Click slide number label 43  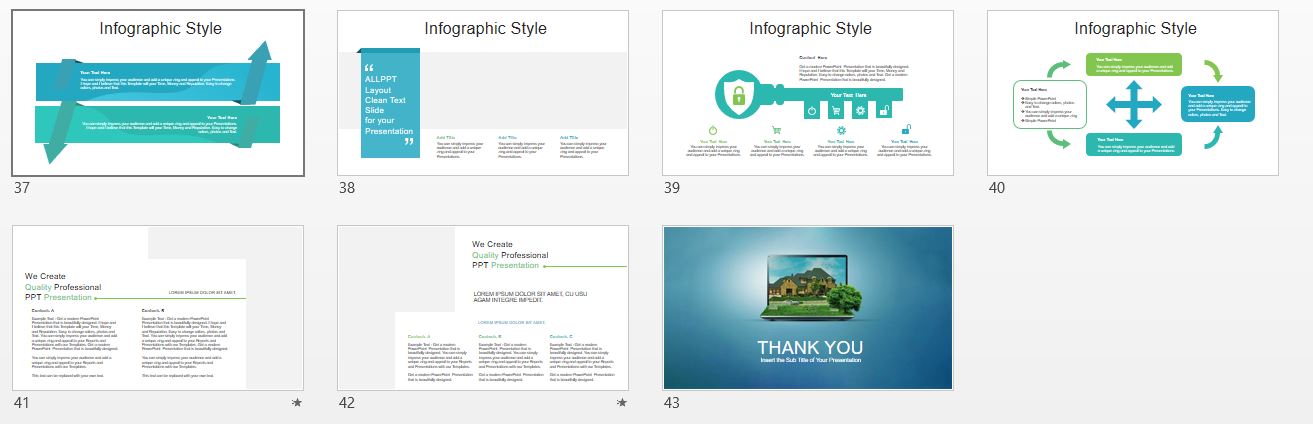[672, 403]
